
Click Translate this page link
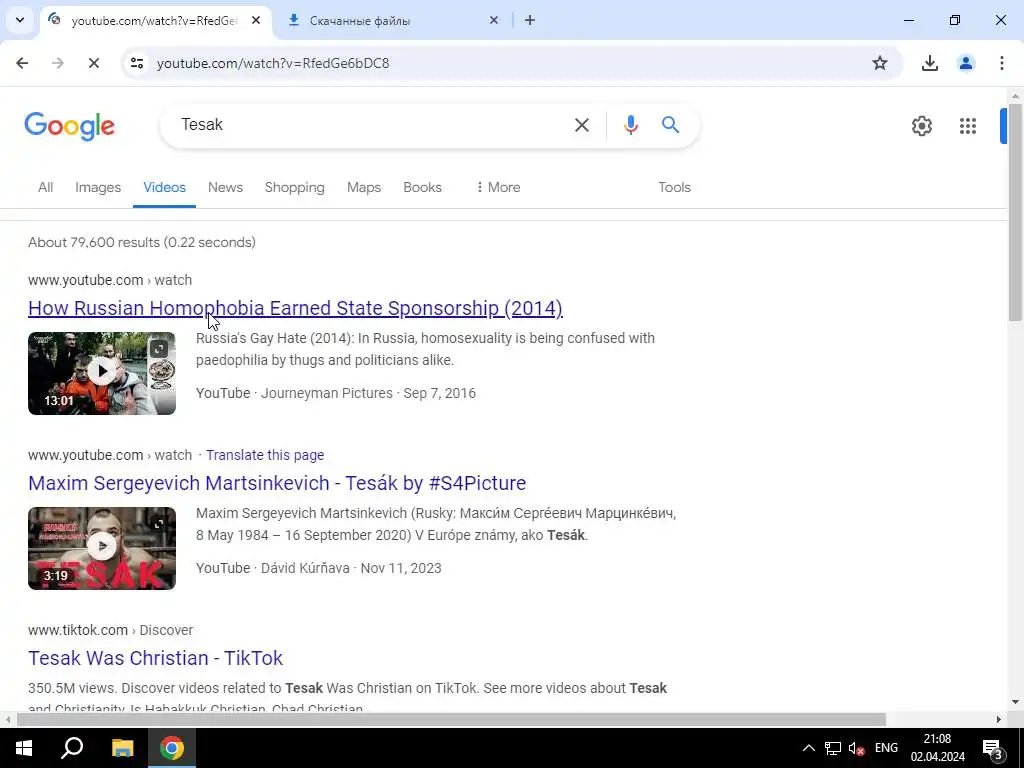265,455
